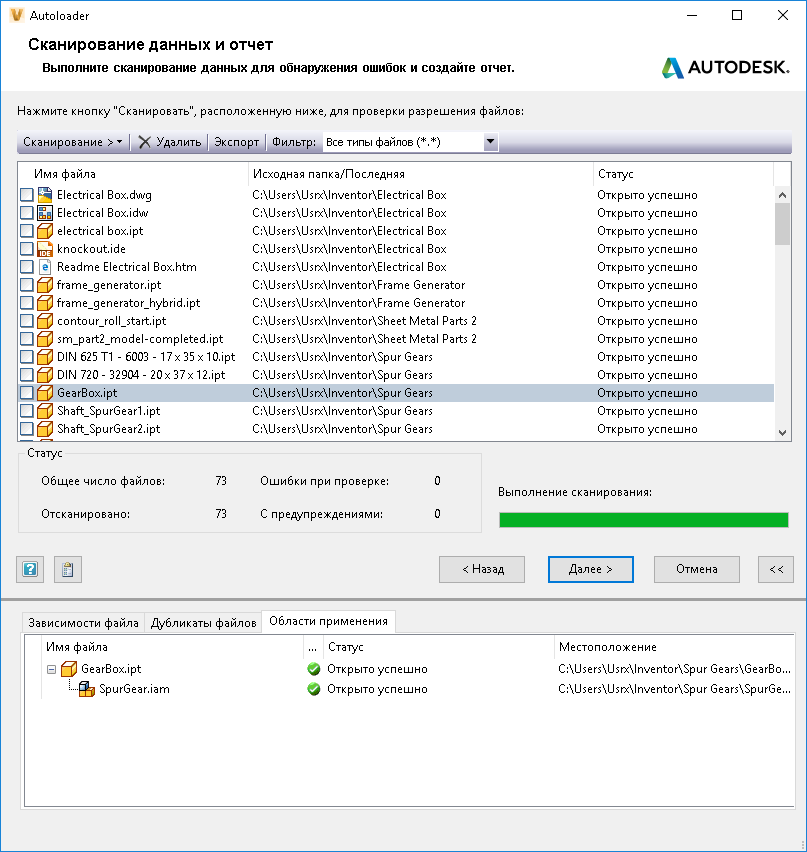Sort by Имя файла column header

coord(133,174)
